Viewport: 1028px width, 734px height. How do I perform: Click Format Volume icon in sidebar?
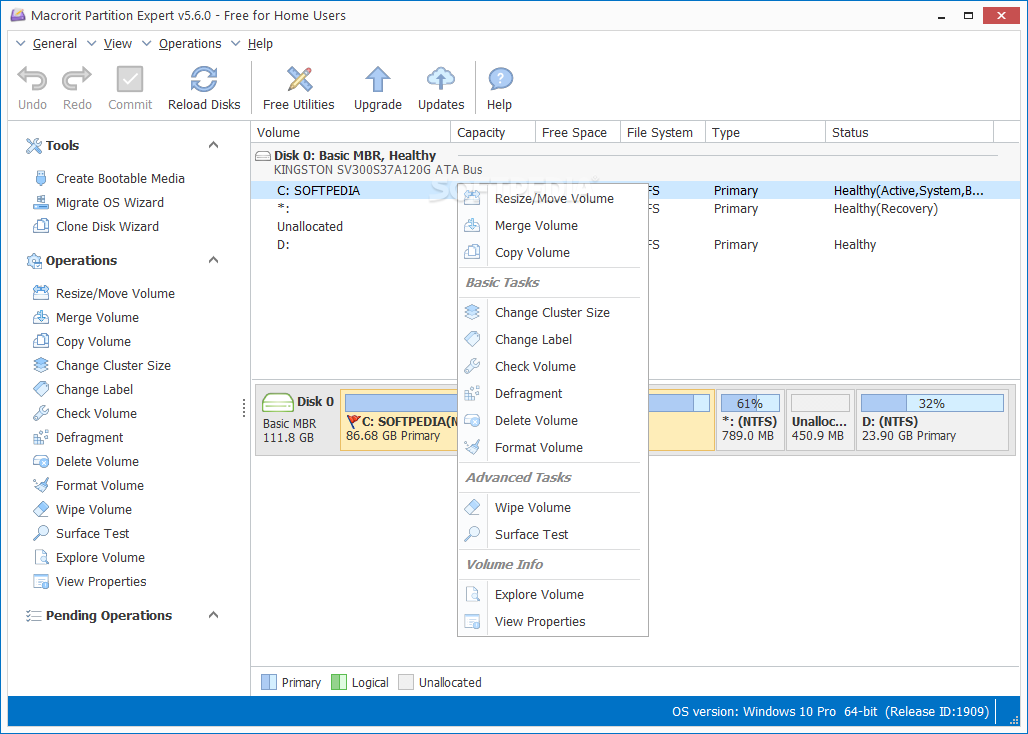(x=41, y=486)
